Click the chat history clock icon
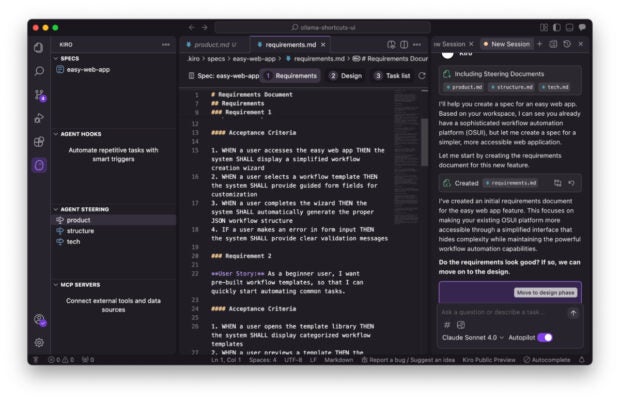The height and width of the screenshot is (401, 620). click(567, 44)
